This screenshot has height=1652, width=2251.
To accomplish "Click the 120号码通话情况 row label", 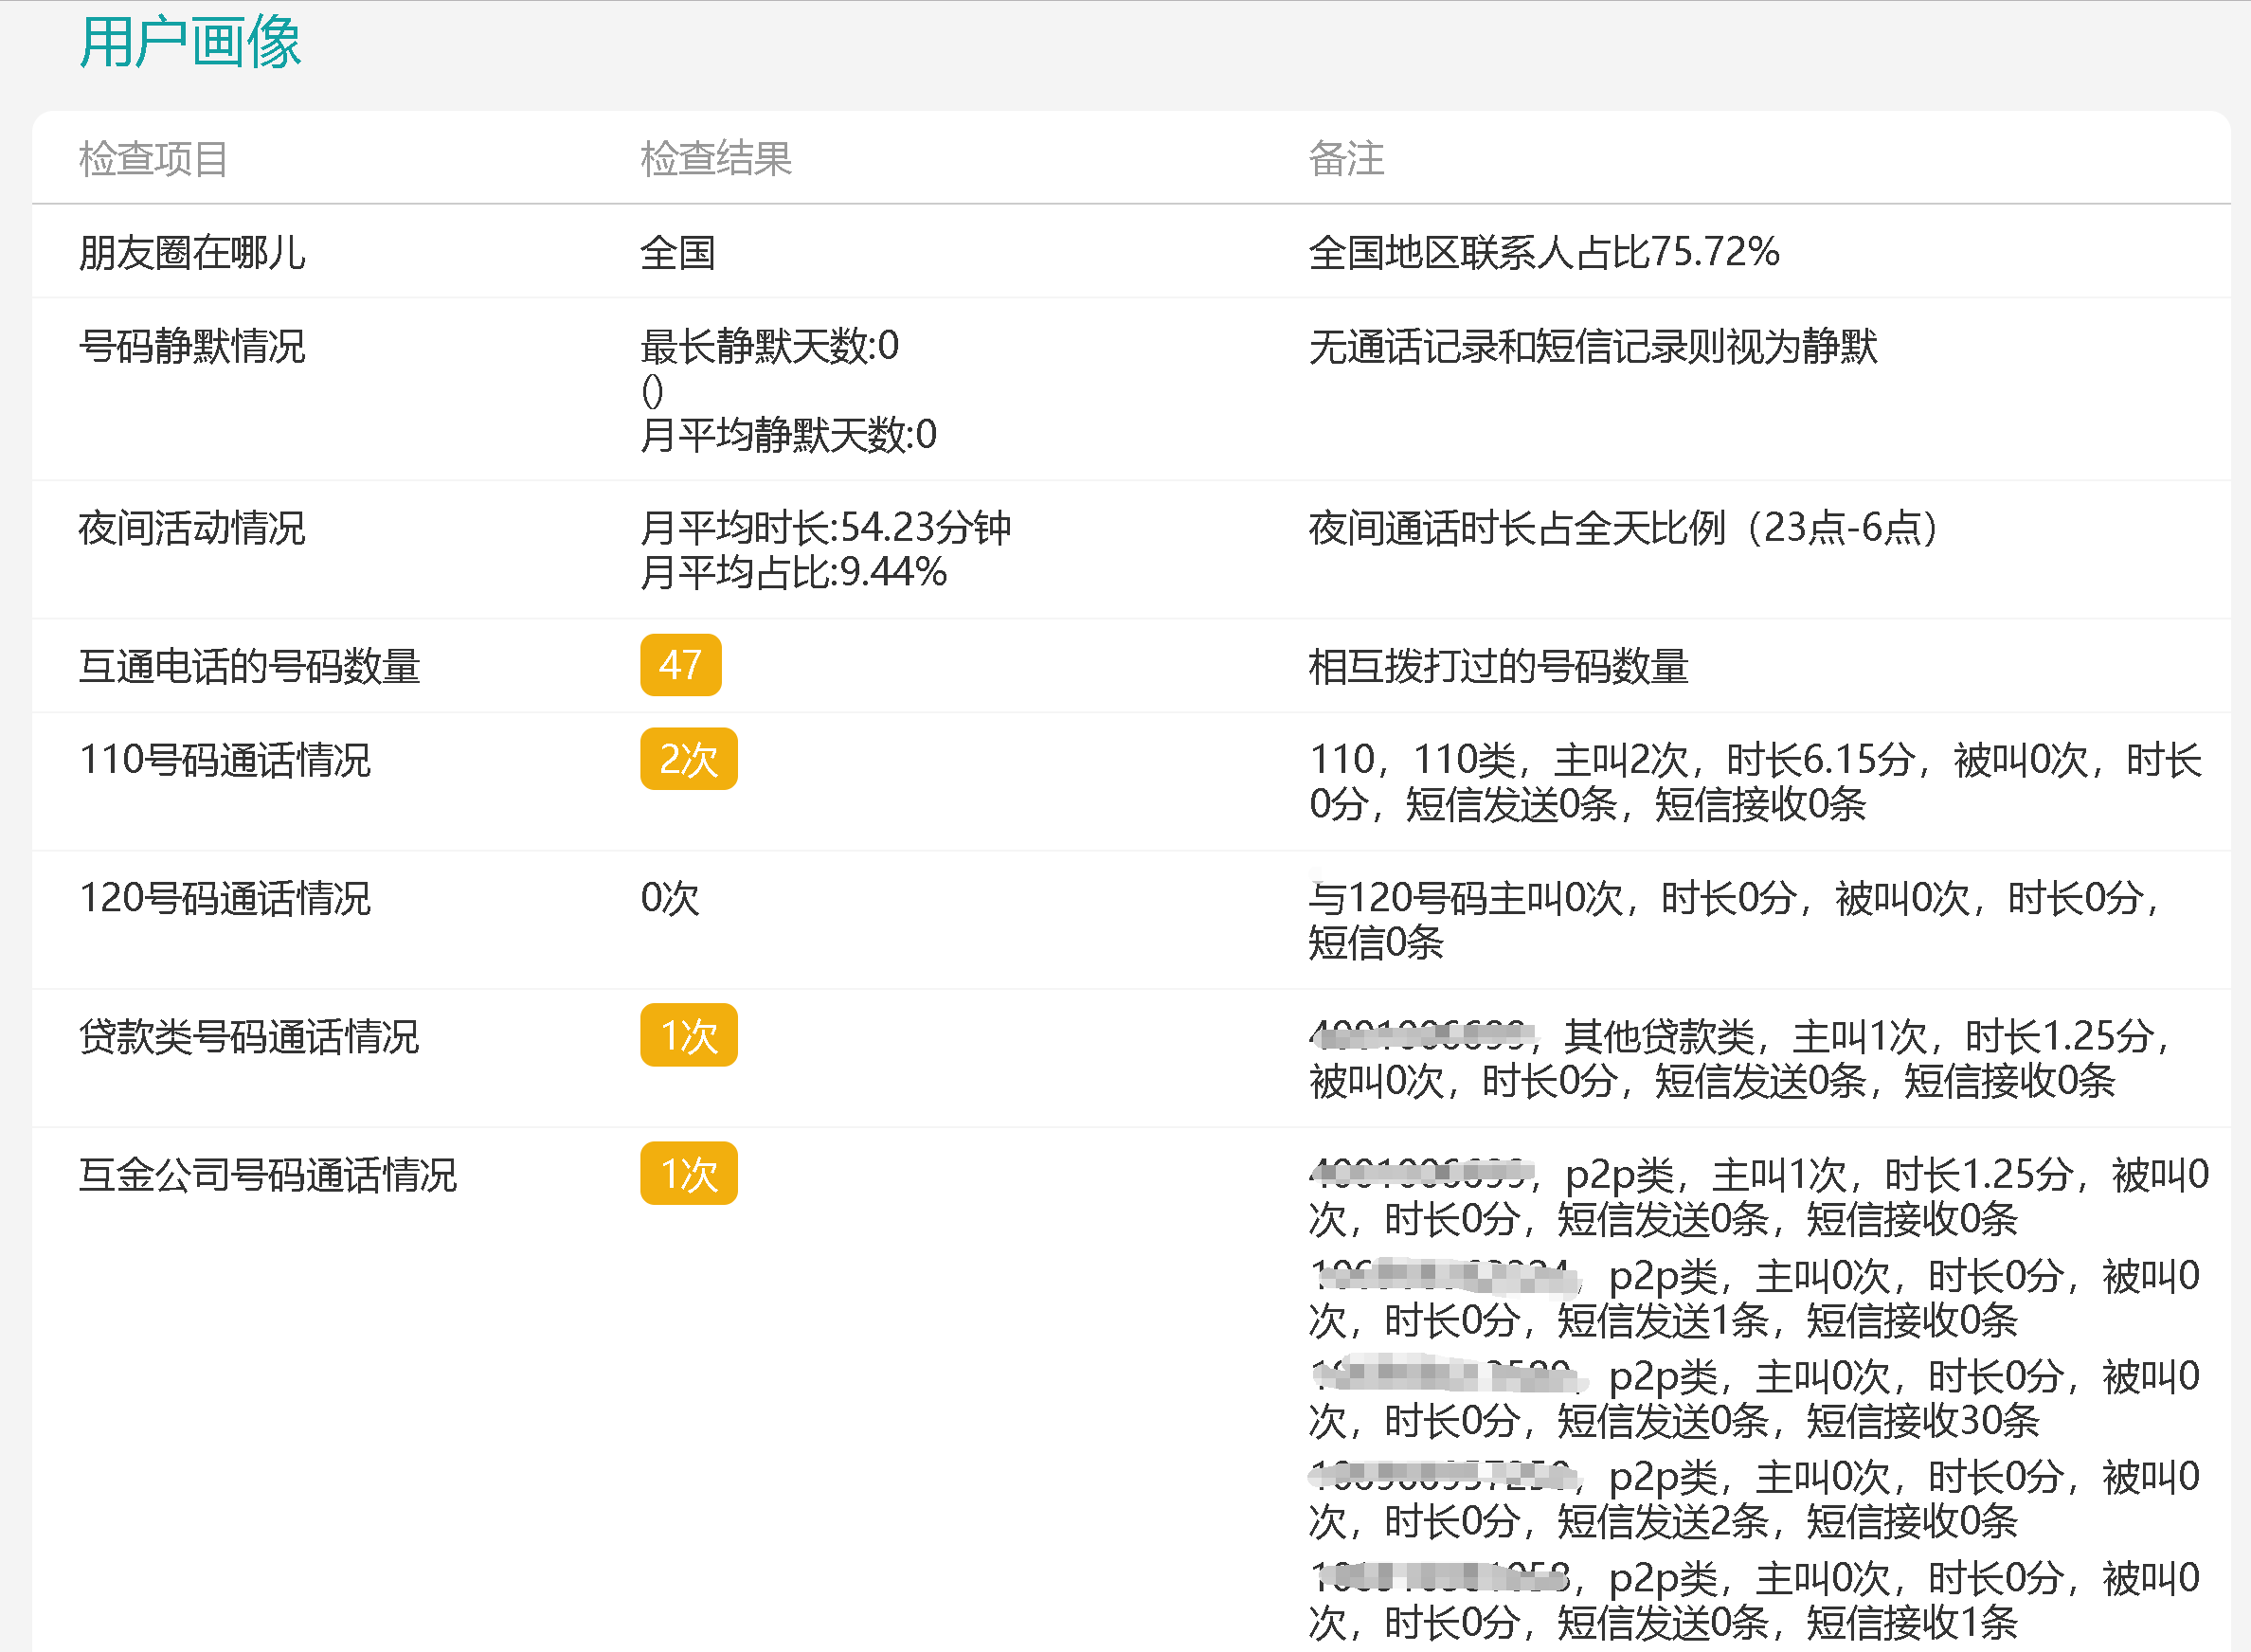I will tap(225, 898).
